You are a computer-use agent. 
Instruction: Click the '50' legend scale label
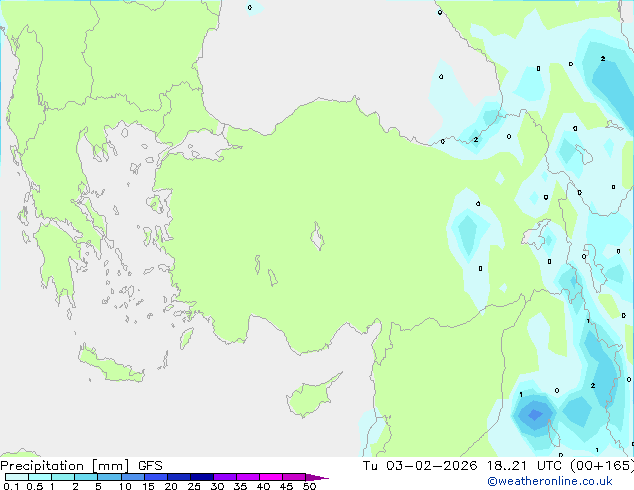[x=309, y=486]
